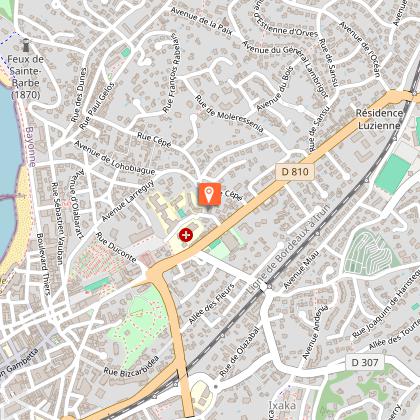Click the Ligne de Bordeaux à Irun label
The image size is (420, 420).
(288, 248)
